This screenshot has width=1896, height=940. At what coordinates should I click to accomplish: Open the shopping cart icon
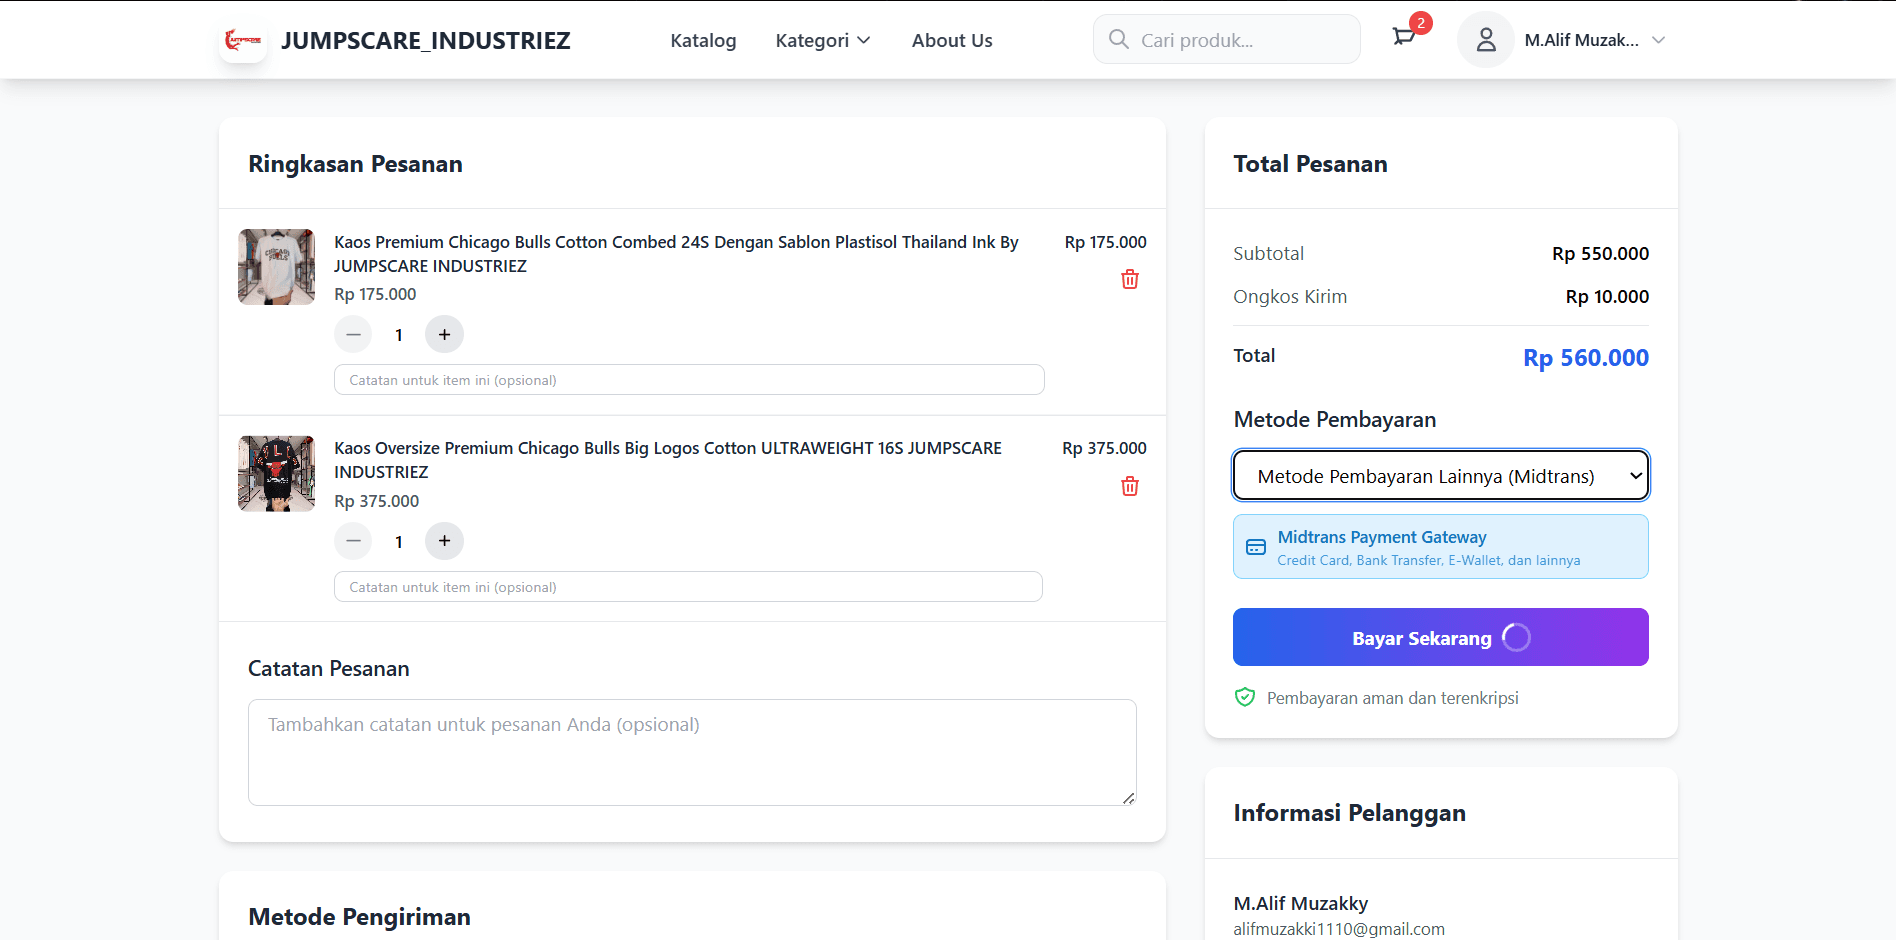click(1404, 38)
